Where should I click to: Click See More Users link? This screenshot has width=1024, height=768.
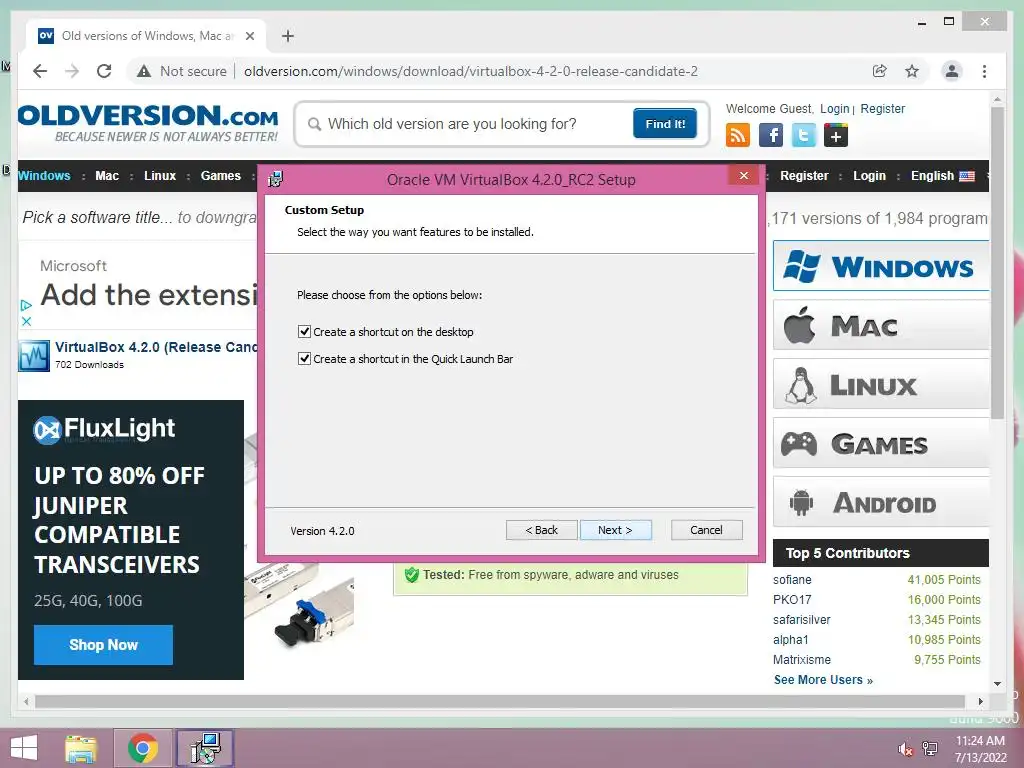coord(823,680)
